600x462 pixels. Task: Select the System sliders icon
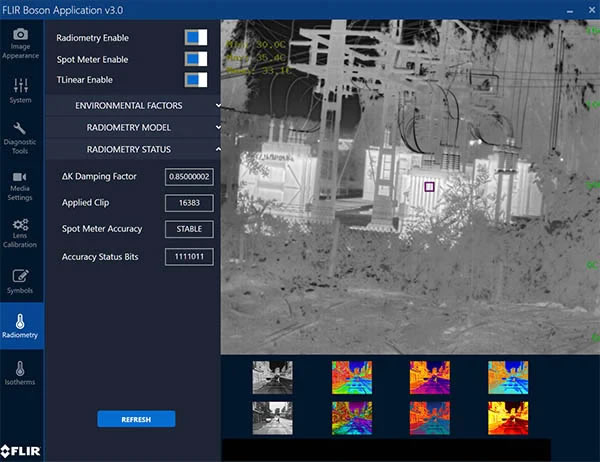click(21, 84)
